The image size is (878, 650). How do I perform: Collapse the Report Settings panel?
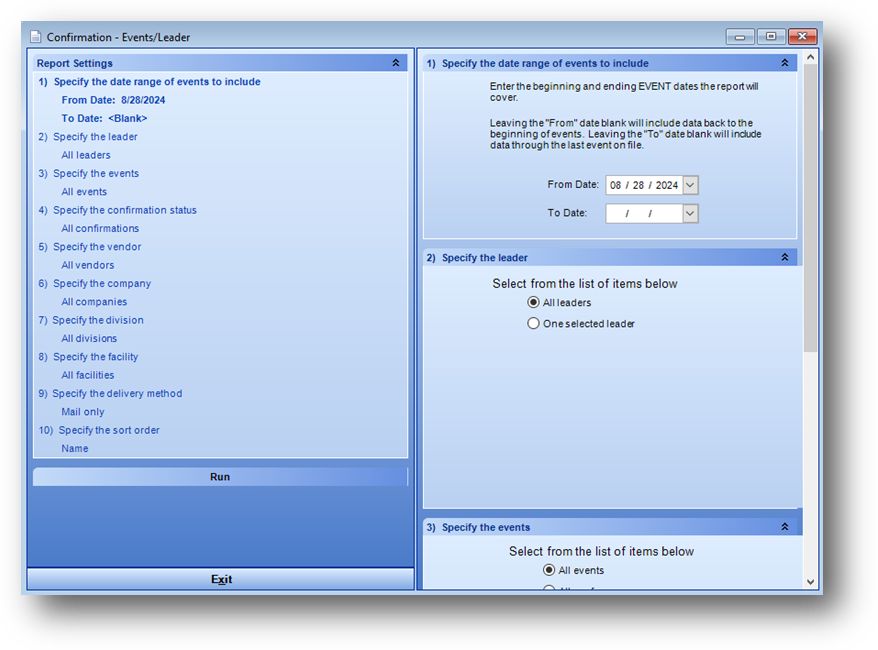[x=396, y=63]
